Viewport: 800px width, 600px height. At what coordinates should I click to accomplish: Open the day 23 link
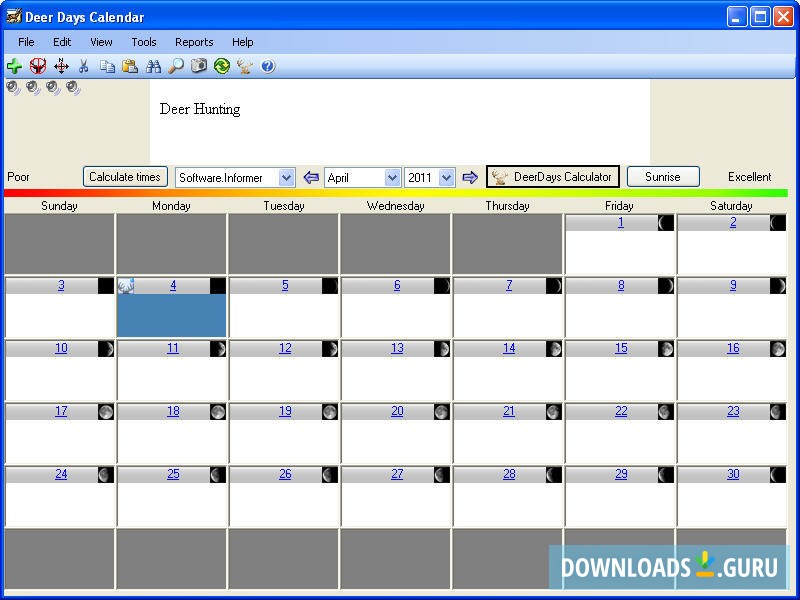[x=733, y=411]
